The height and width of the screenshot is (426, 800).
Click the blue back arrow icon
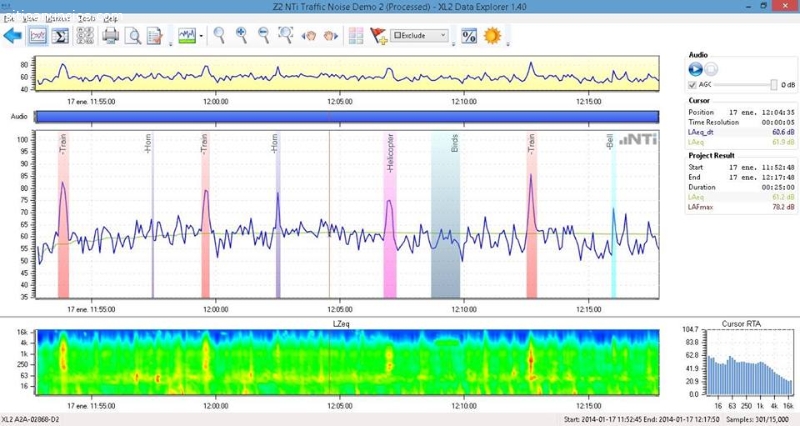pos(13,36)
